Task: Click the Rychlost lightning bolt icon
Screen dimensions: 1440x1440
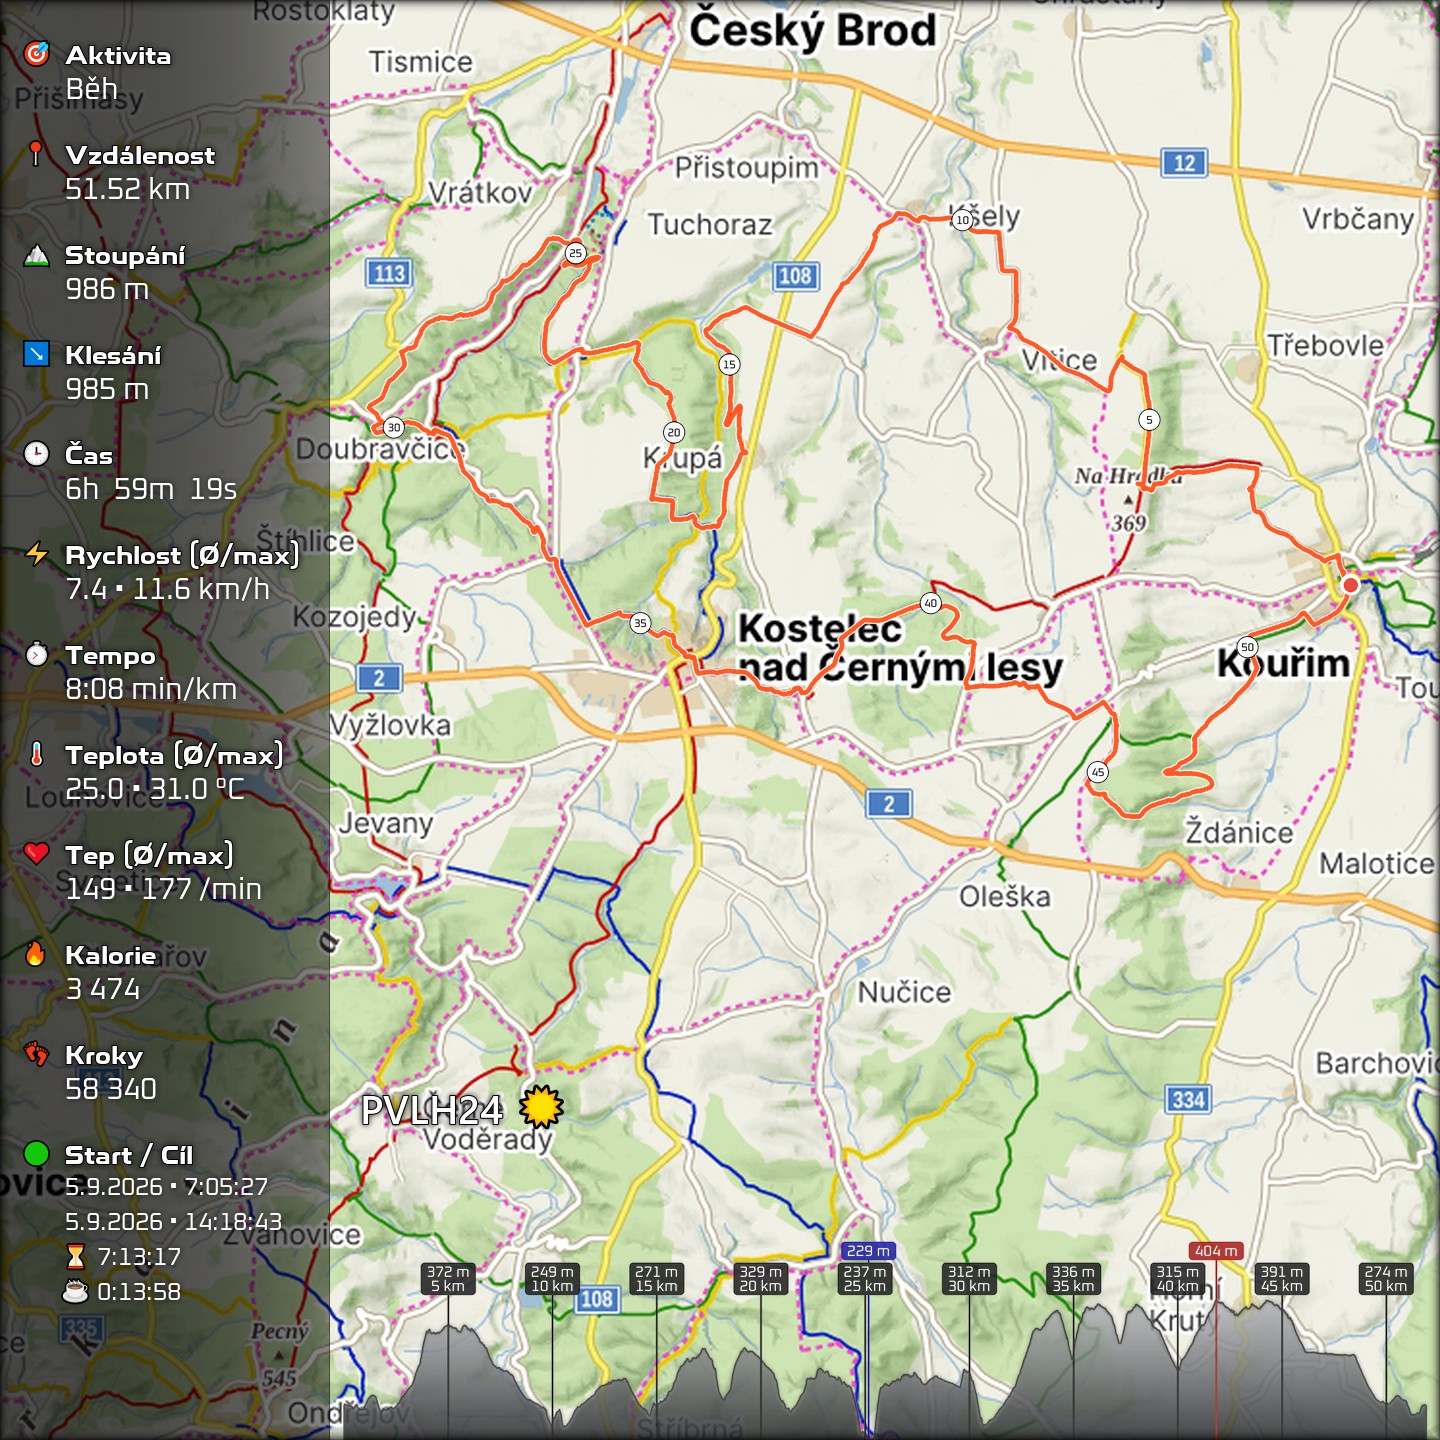Action: pyautogui.click(x=37, y=554)
